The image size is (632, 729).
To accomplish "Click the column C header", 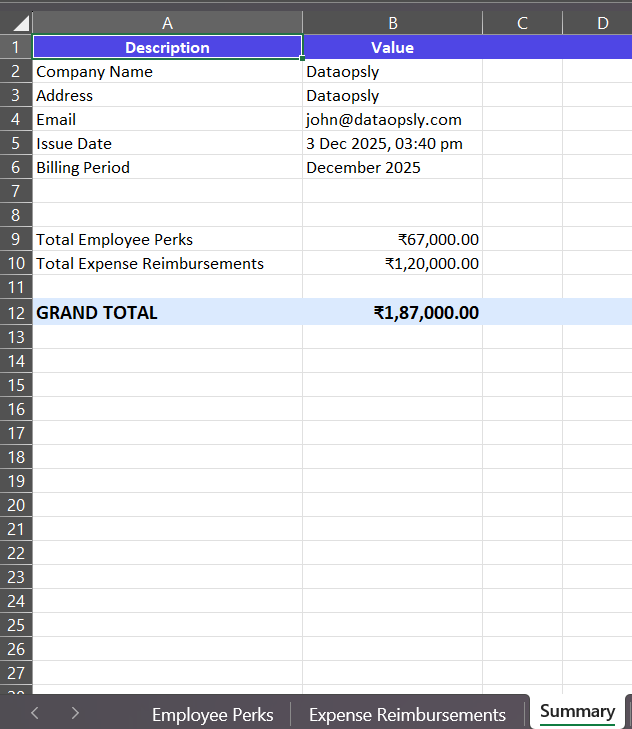I will coord(522,23).
